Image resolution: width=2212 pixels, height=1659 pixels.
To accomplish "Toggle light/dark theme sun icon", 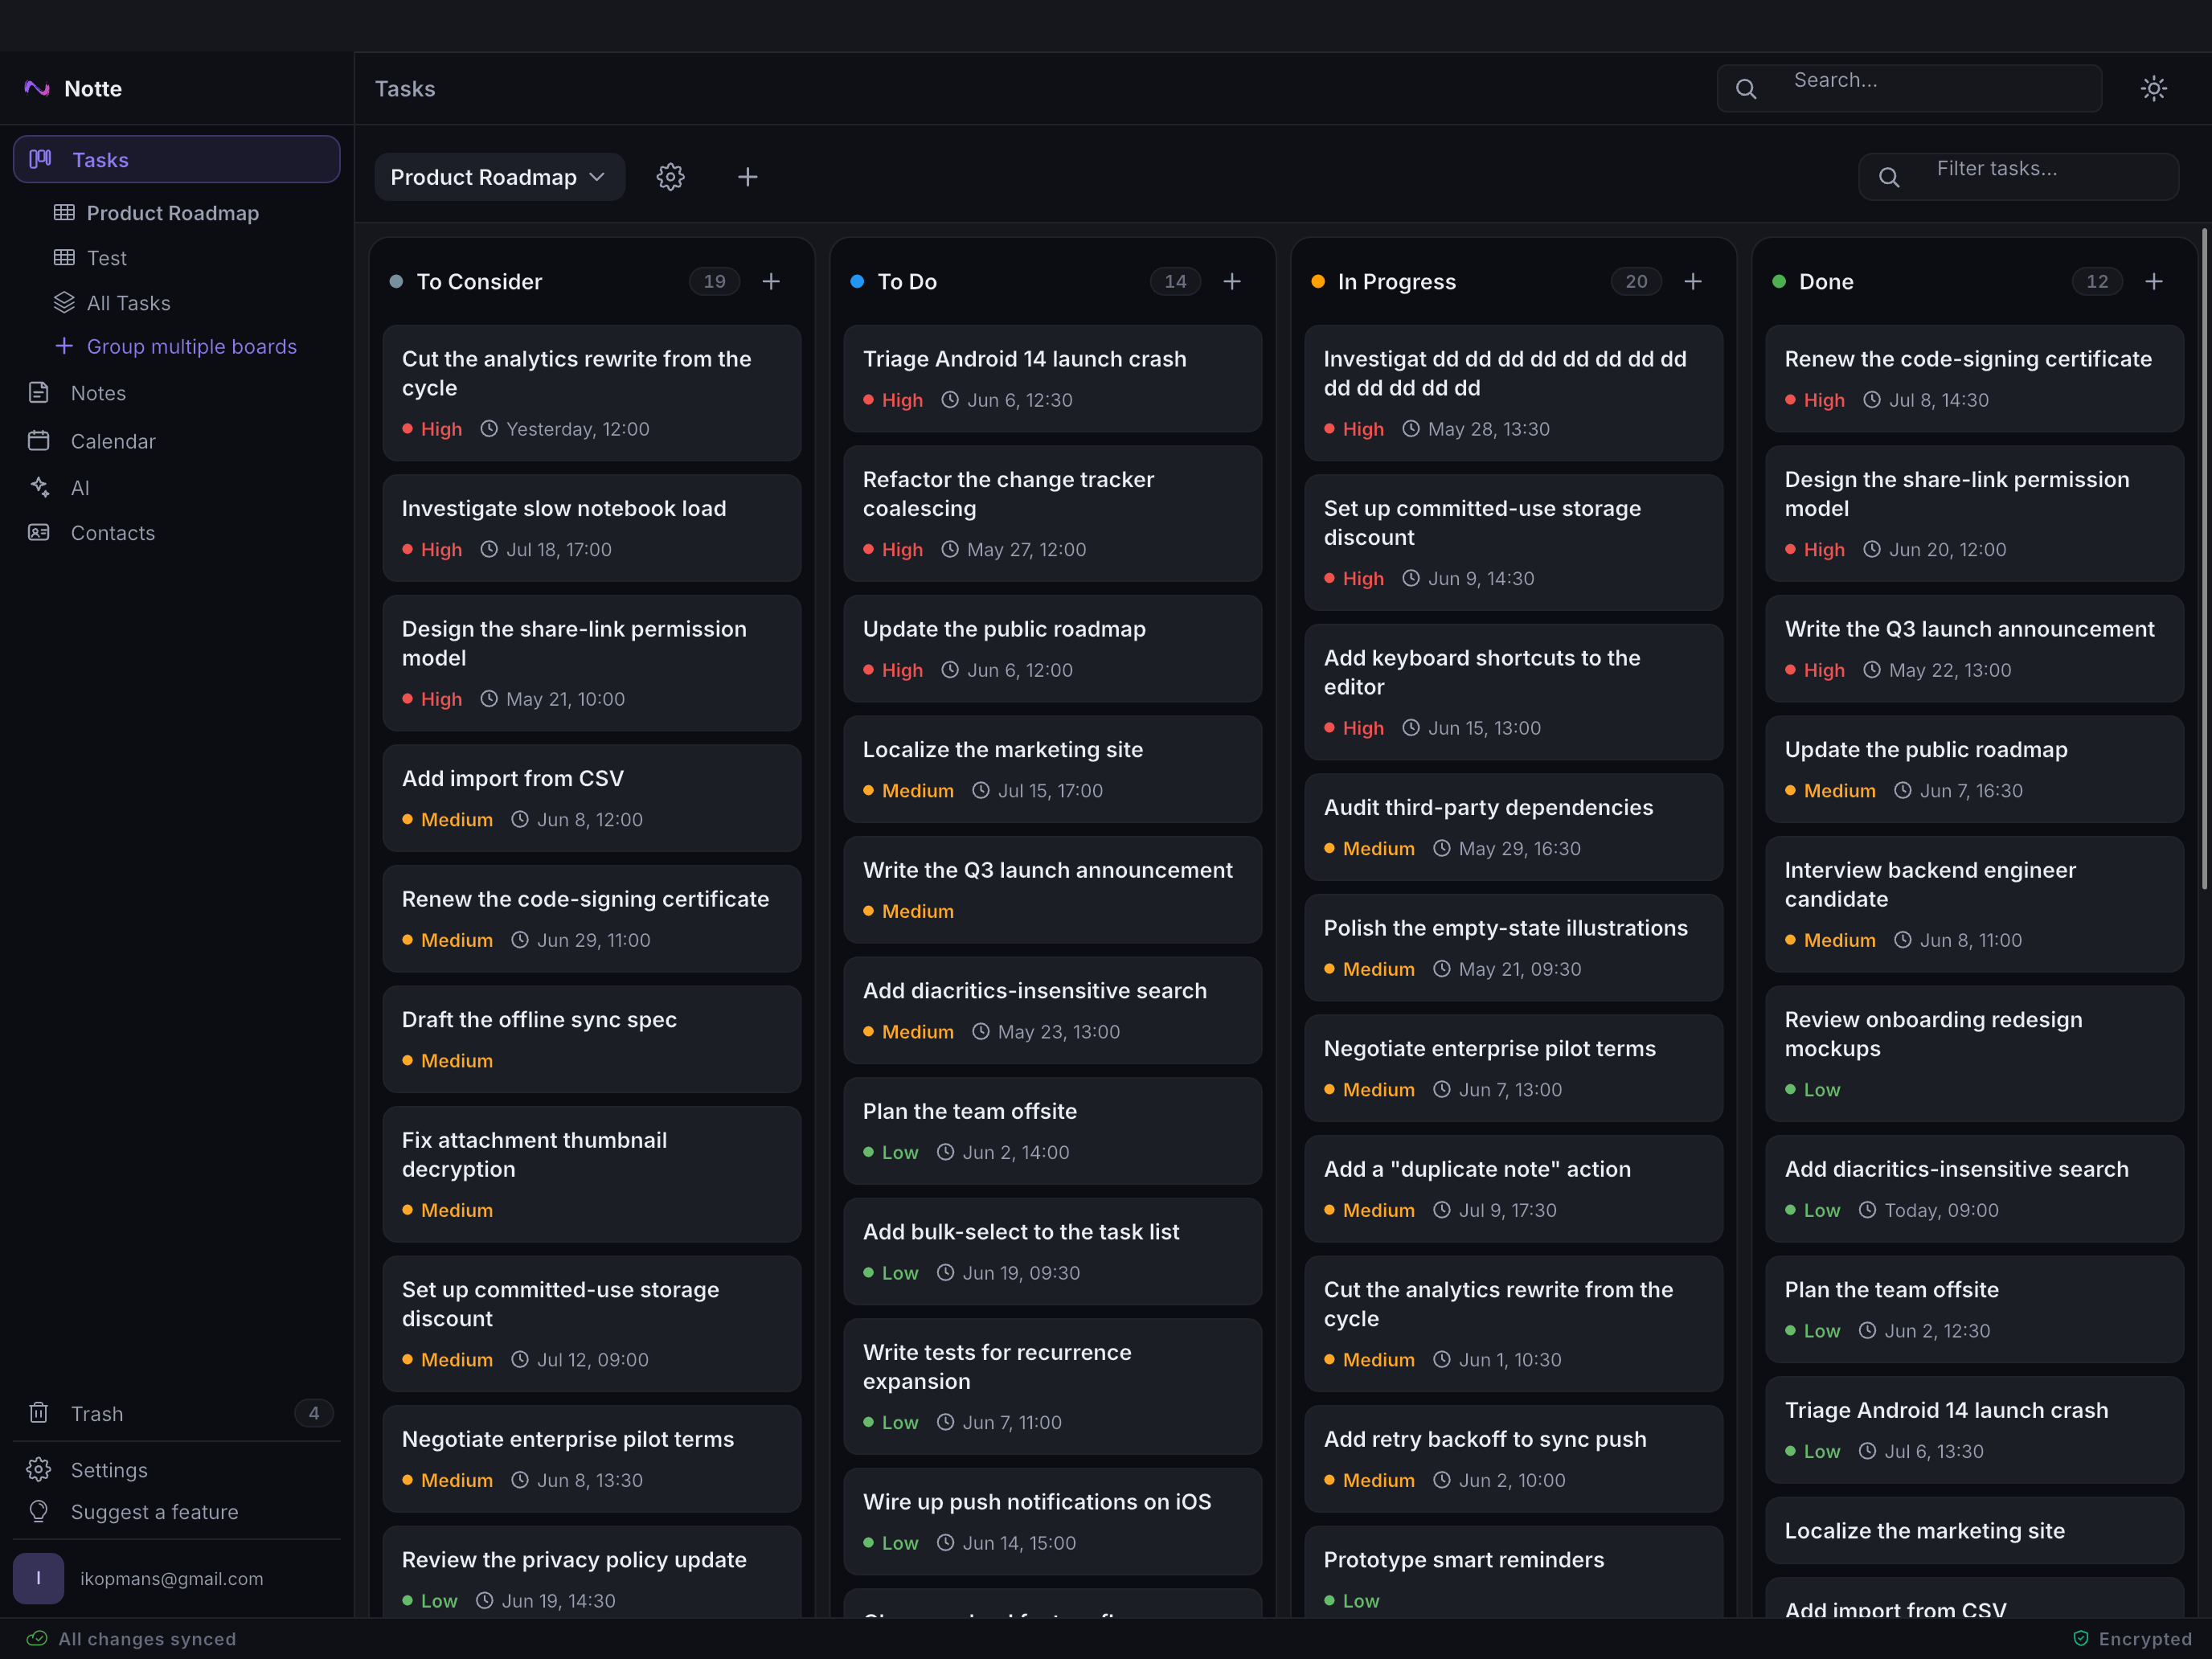I will pyautogui.click(x=2154, y=89).
